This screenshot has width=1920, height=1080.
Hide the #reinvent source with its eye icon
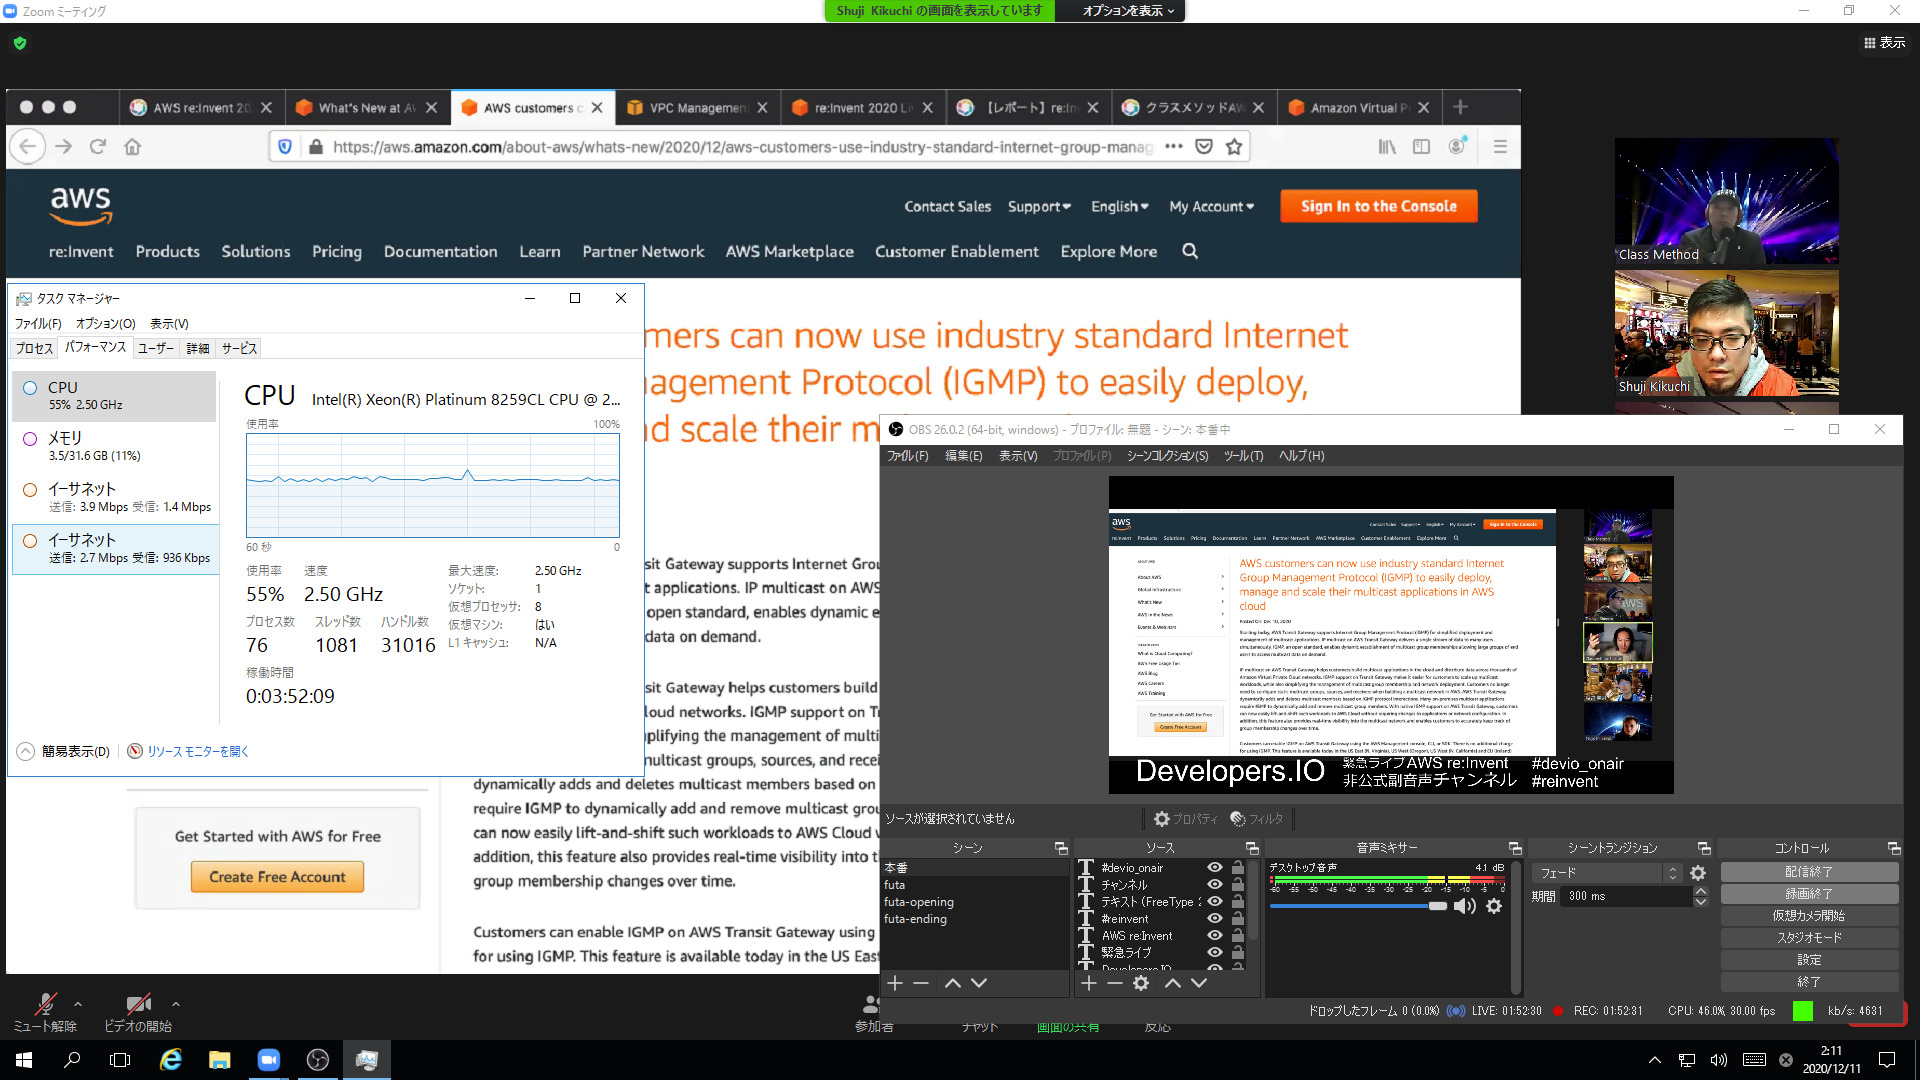(1215, 919)
